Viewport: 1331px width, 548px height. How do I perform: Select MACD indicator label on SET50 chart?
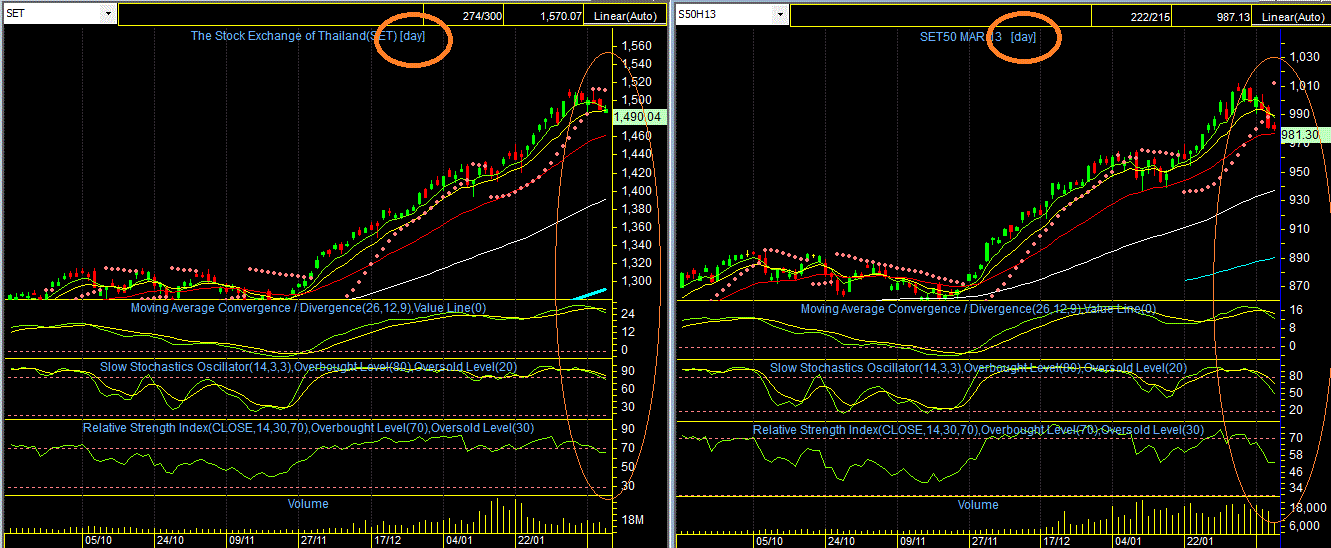coord(978,309)
